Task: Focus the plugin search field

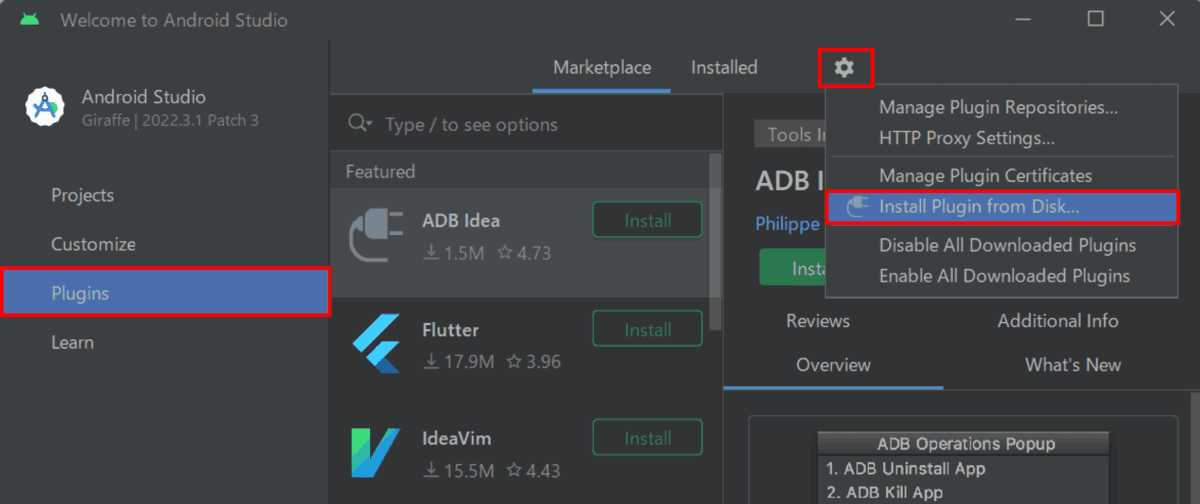Action: [x=540, y=124]
